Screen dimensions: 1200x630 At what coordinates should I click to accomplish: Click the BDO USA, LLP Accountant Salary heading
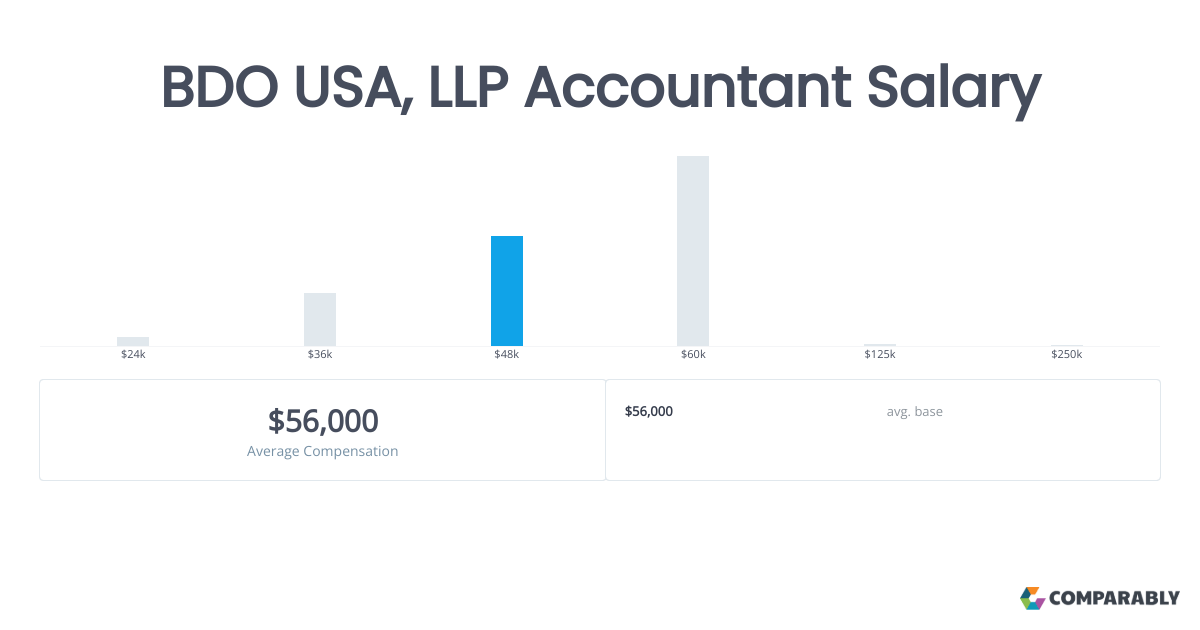(601, 88)
